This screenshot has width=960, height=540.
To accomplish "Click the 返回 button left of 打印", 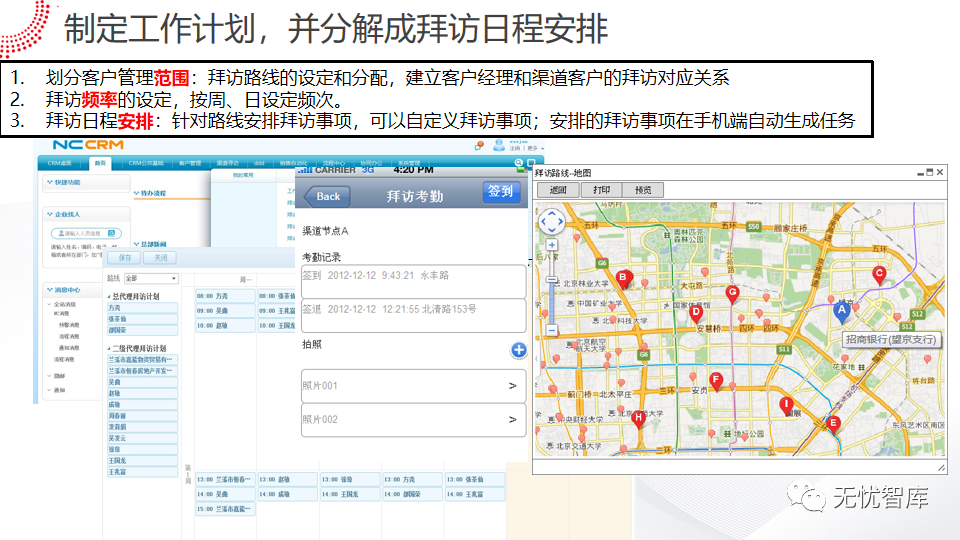I will (x=558, y=190).
